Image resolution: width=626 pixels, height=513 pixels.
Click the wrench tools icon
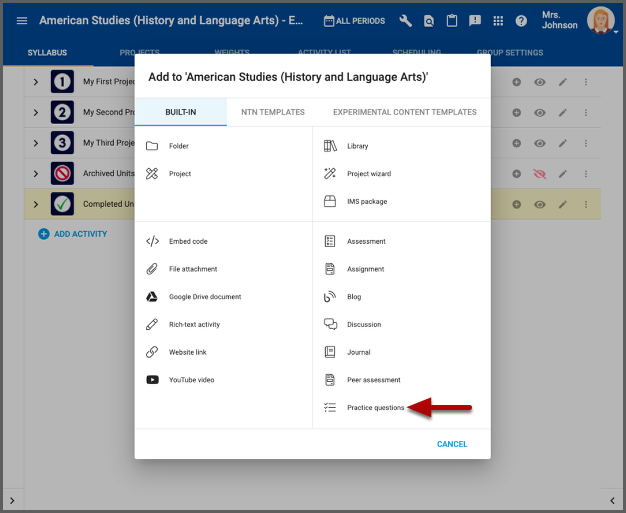[405, 21]
